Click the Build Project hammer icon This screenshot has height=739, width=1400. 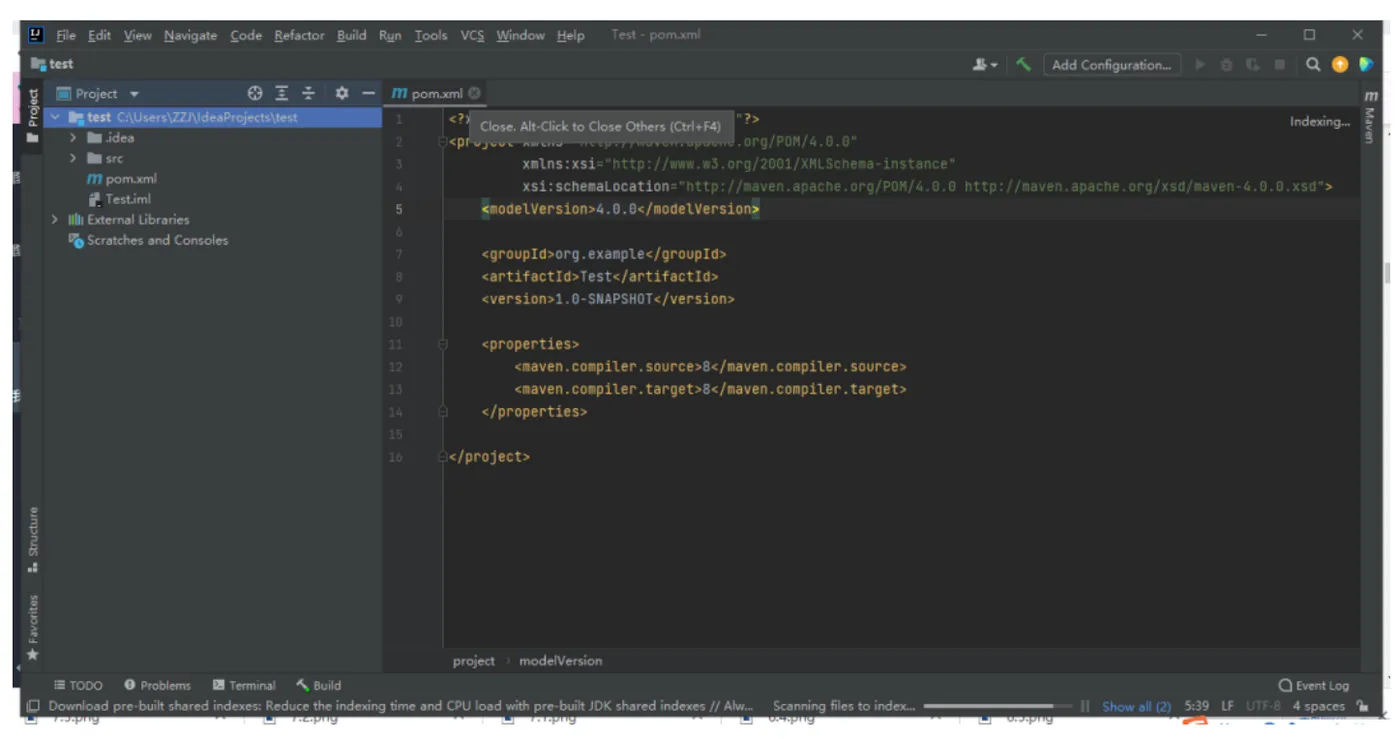coord(1023,65)
